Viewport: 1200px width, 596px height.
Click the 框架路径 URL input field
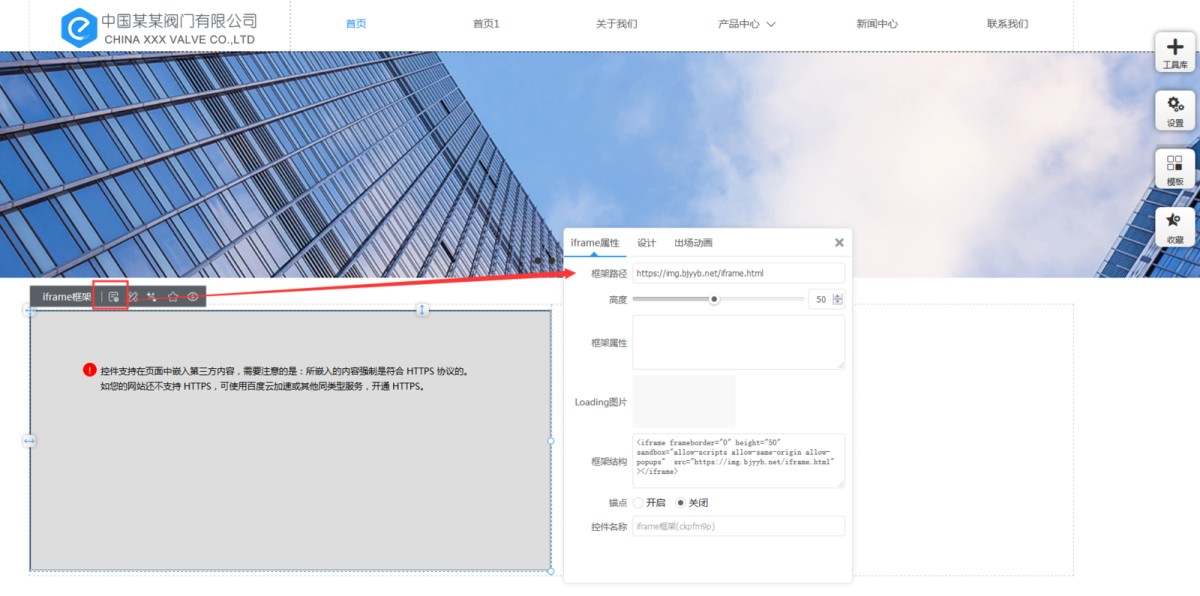click(x=738, y=272)
